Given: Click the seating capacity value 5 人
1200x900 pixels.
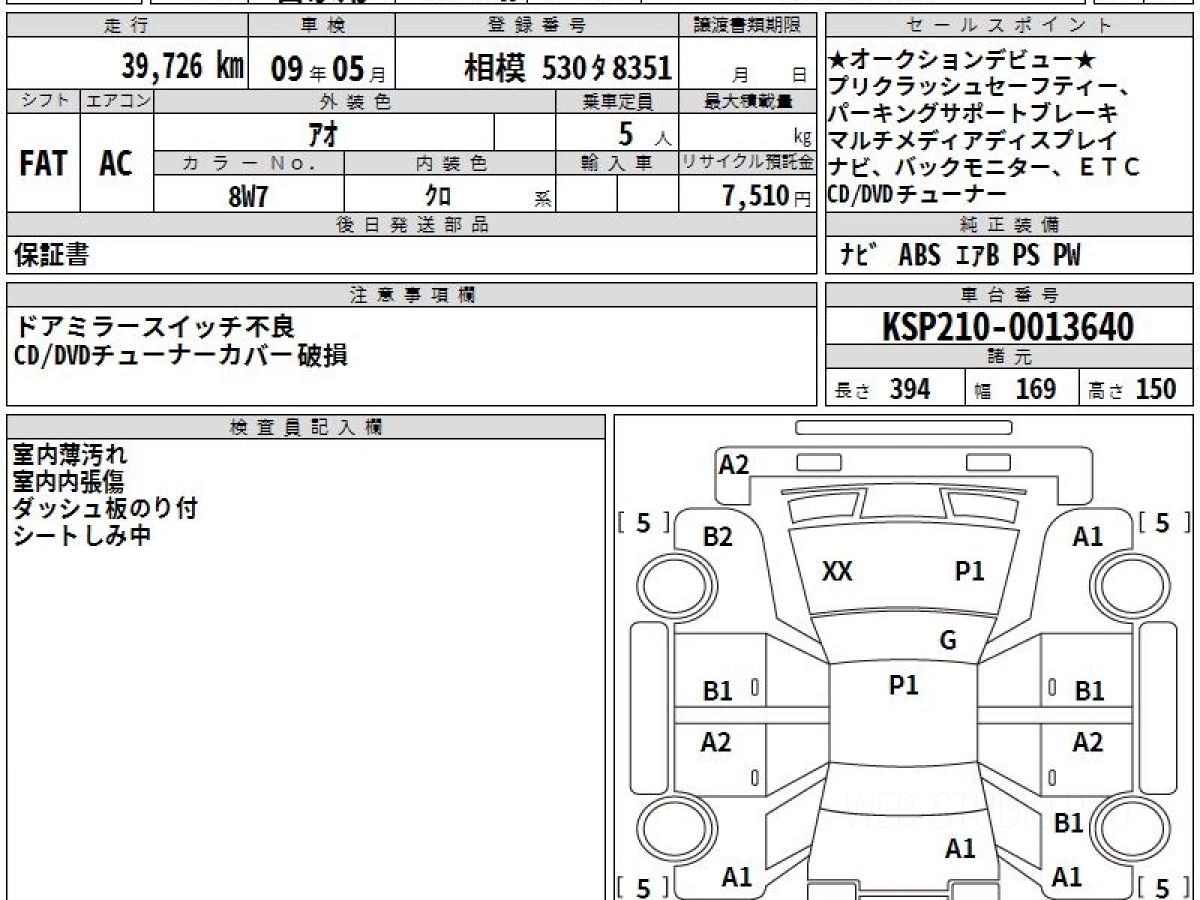Looking at the screenshot, I should (644, 132).
